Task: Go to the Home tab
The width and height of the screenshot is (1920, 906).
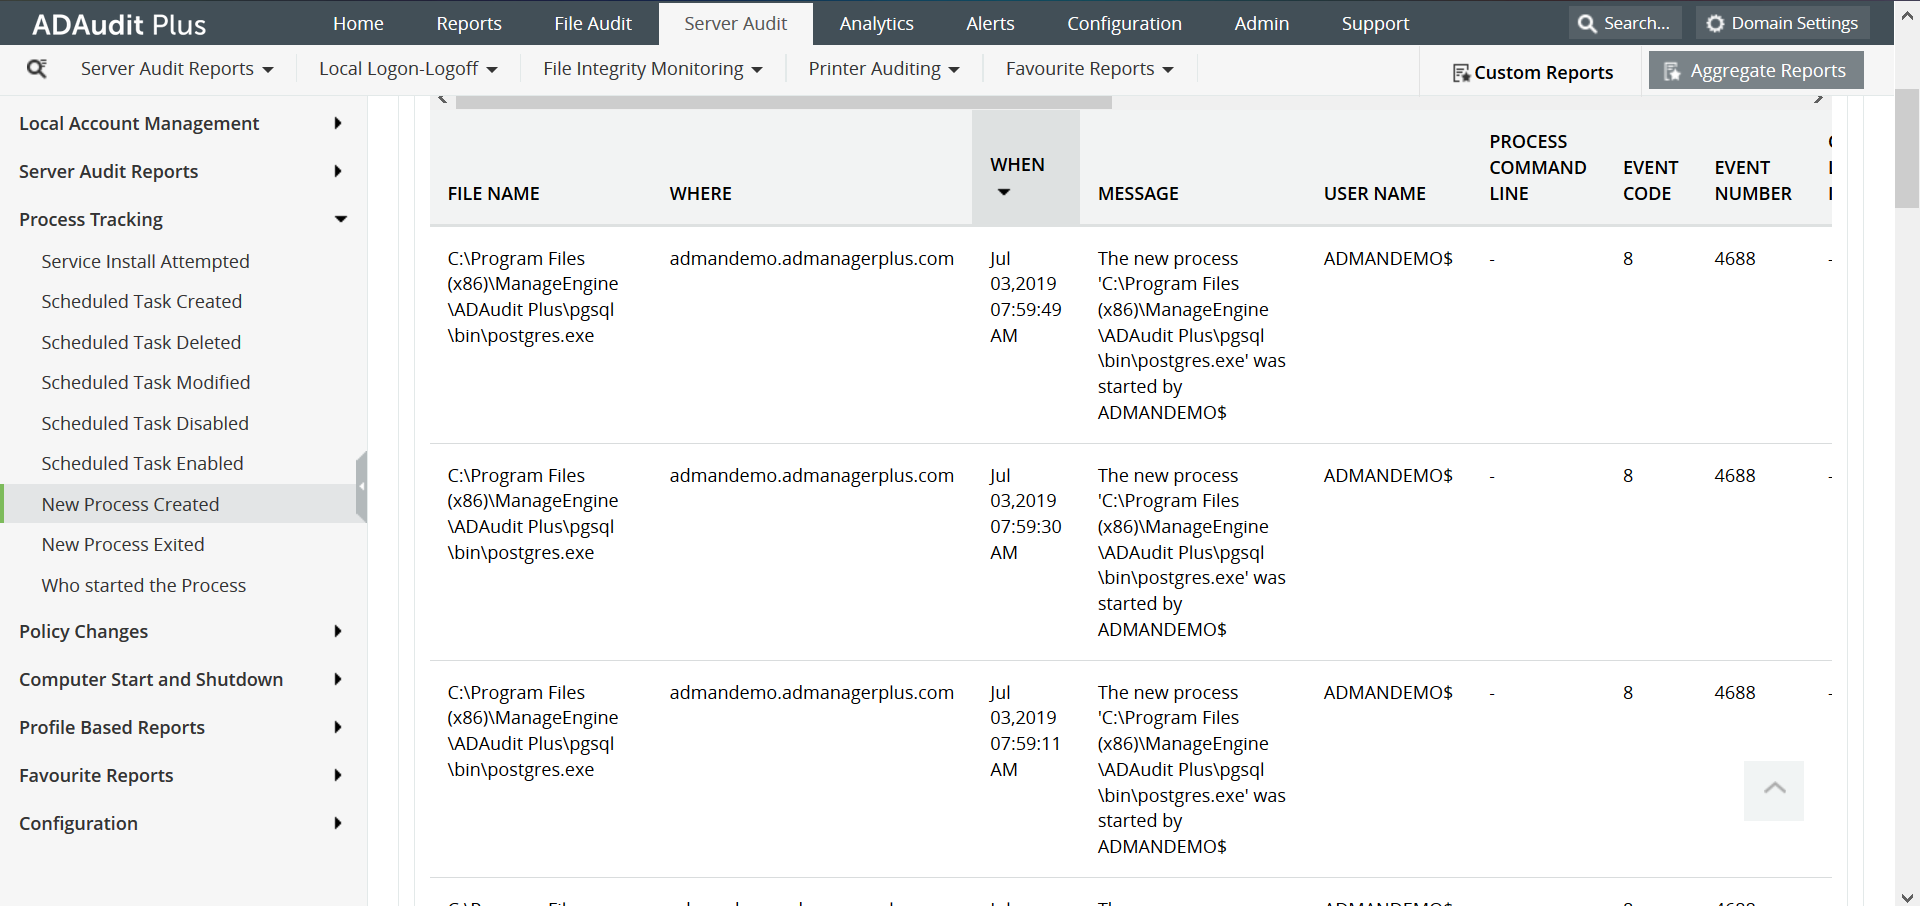Action: [358, 23]
